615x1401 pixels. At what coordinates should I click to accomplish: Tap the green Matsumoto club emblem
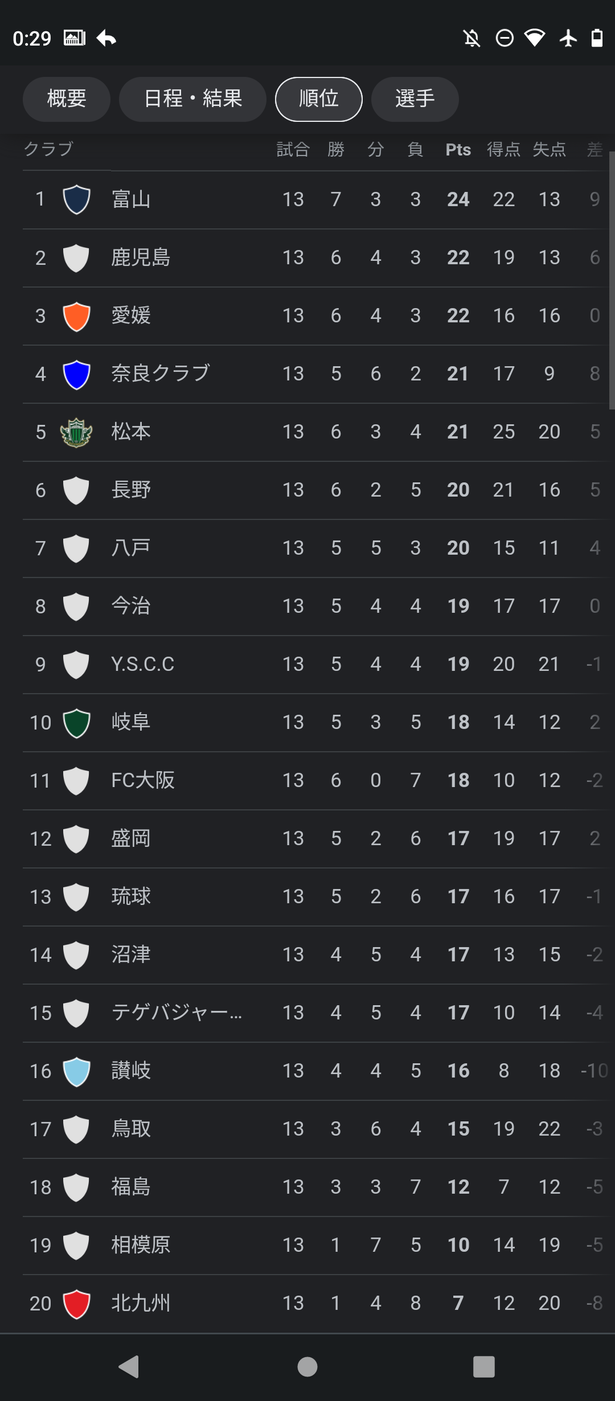pos(77,432)
